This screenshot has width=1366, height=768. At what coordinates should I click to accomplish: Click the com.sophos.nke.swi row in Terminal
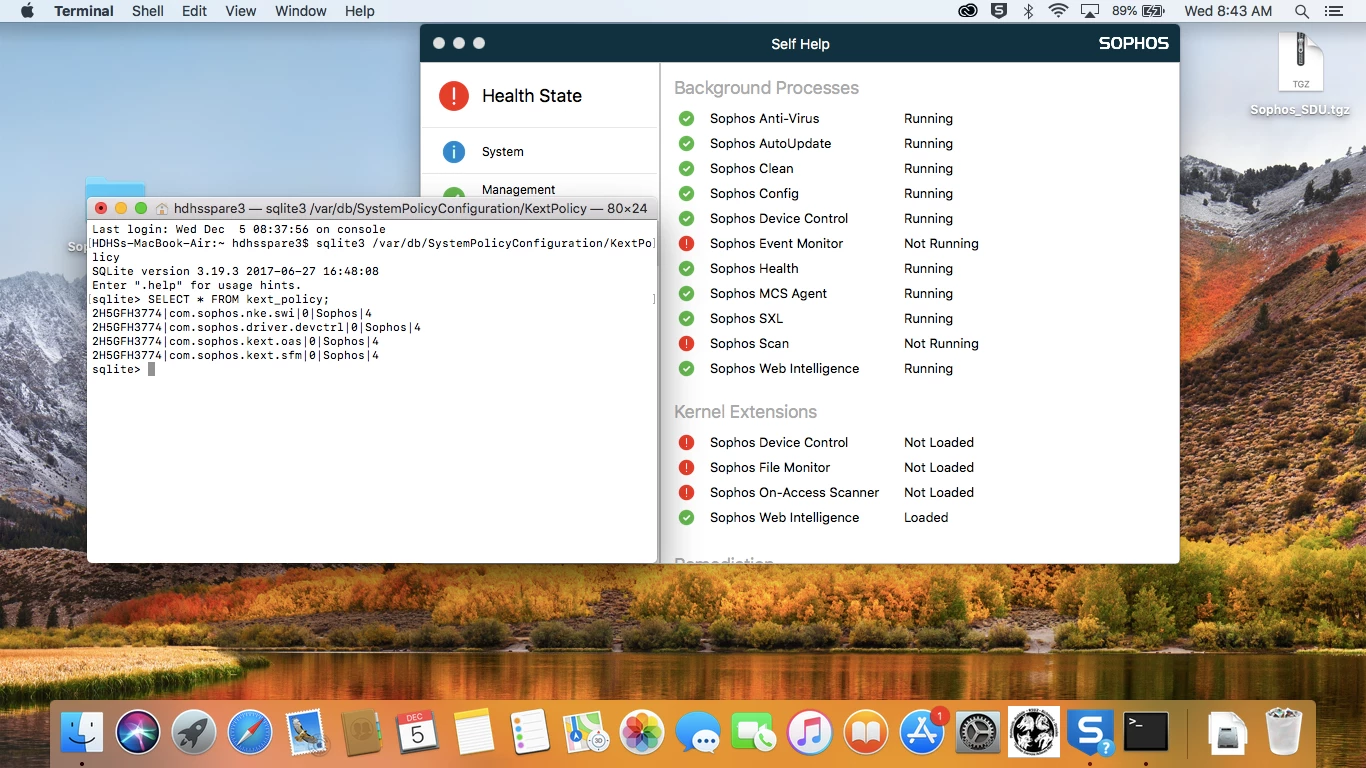point(232,313)
